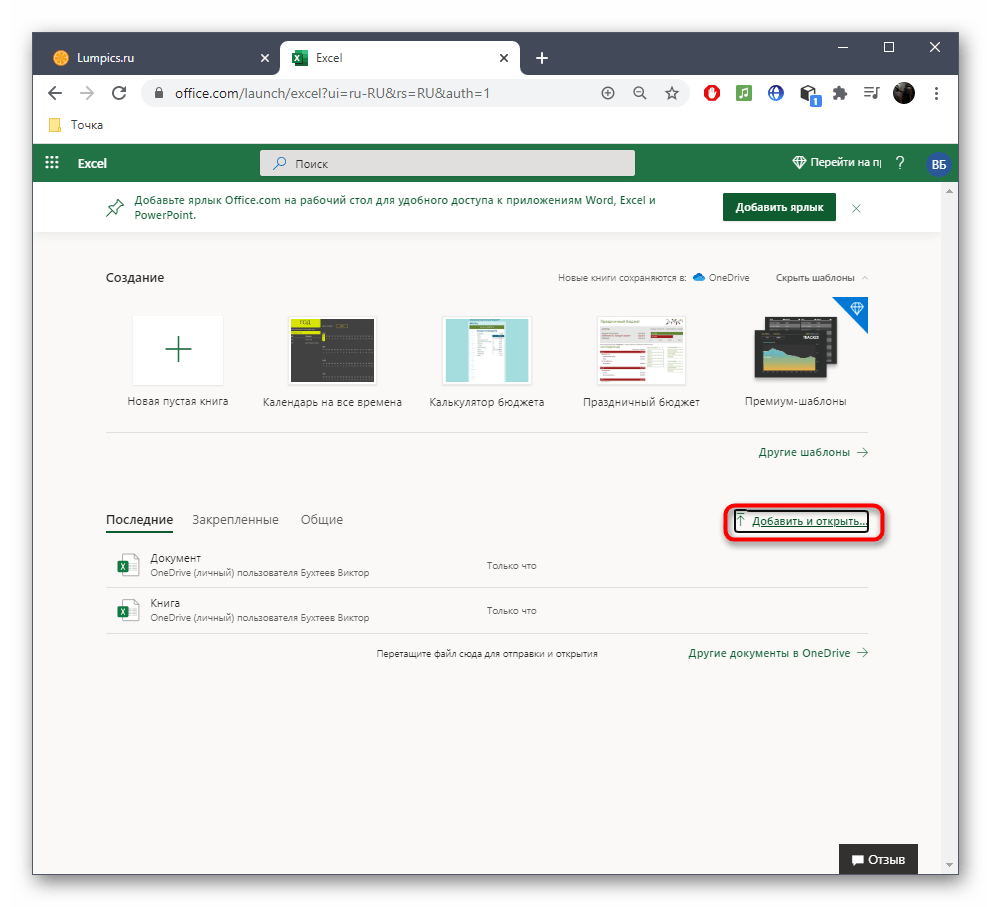Click Добавить и открыть upload link
Viewport: 991px width, 907px height.
point(801,521)
